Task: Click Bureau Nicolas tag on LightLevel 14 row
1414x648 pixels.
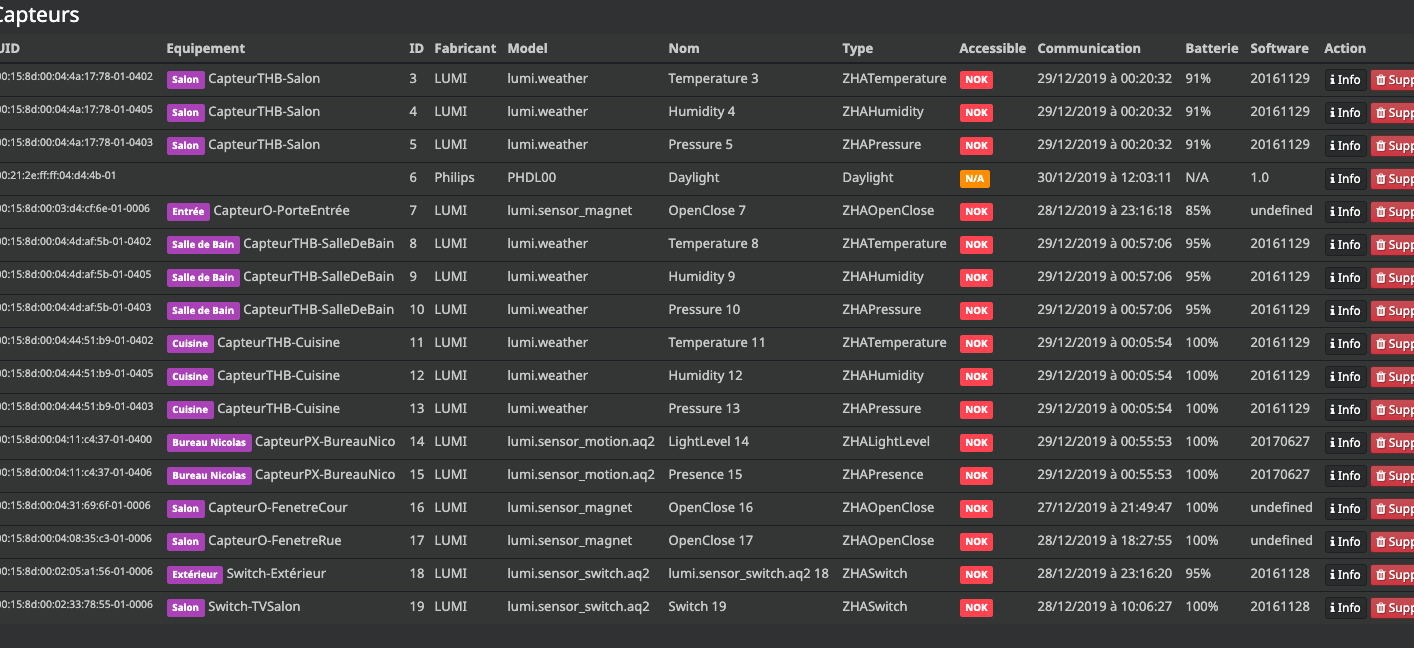Action: [x=209, y=443]
